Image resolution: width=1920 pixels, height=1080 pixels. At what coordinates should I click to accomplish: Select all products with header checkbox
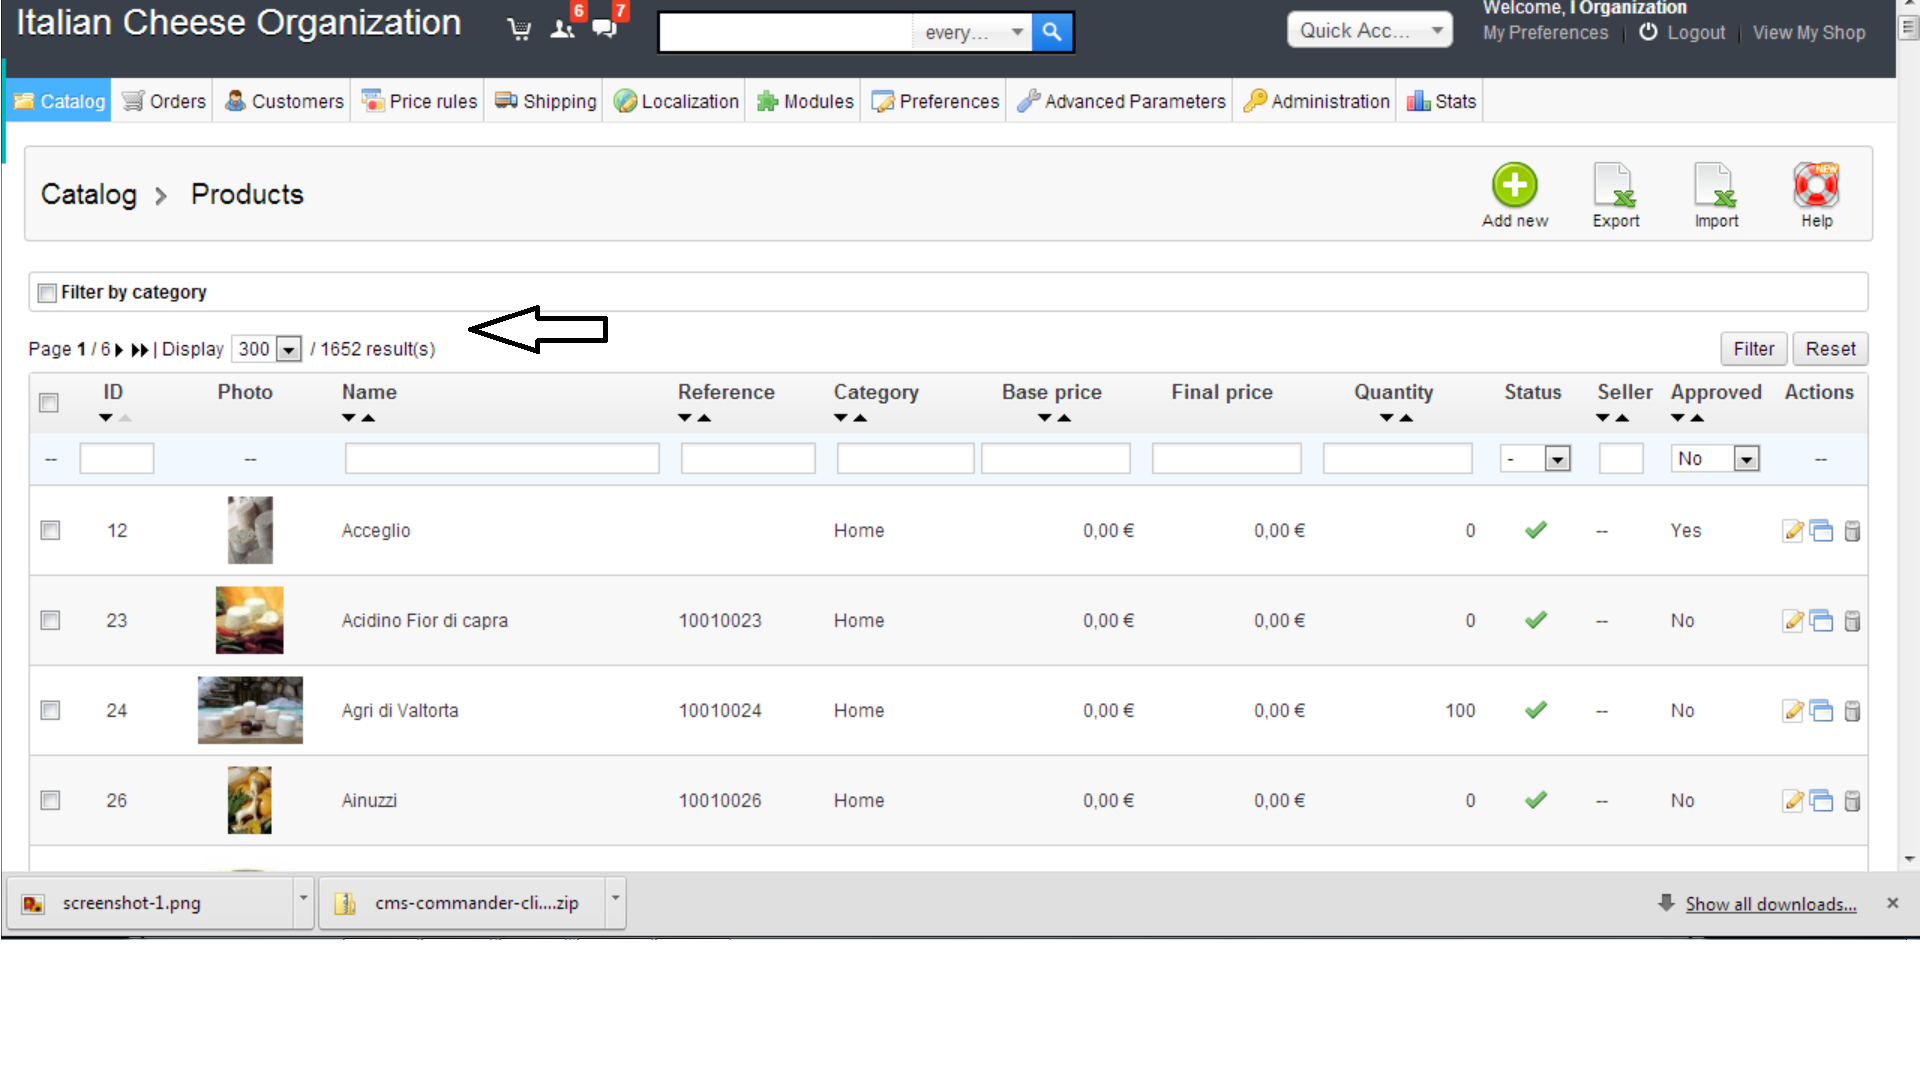[48, 403]
